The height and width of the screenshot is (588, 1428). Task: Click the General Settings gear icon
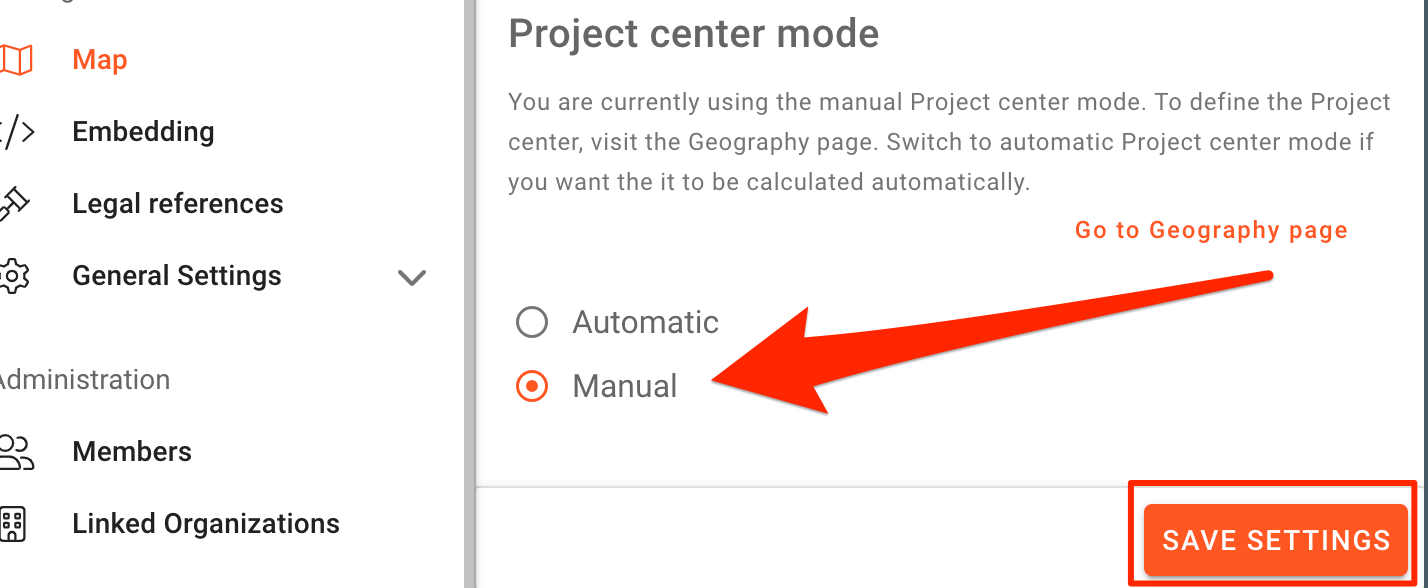13,276
